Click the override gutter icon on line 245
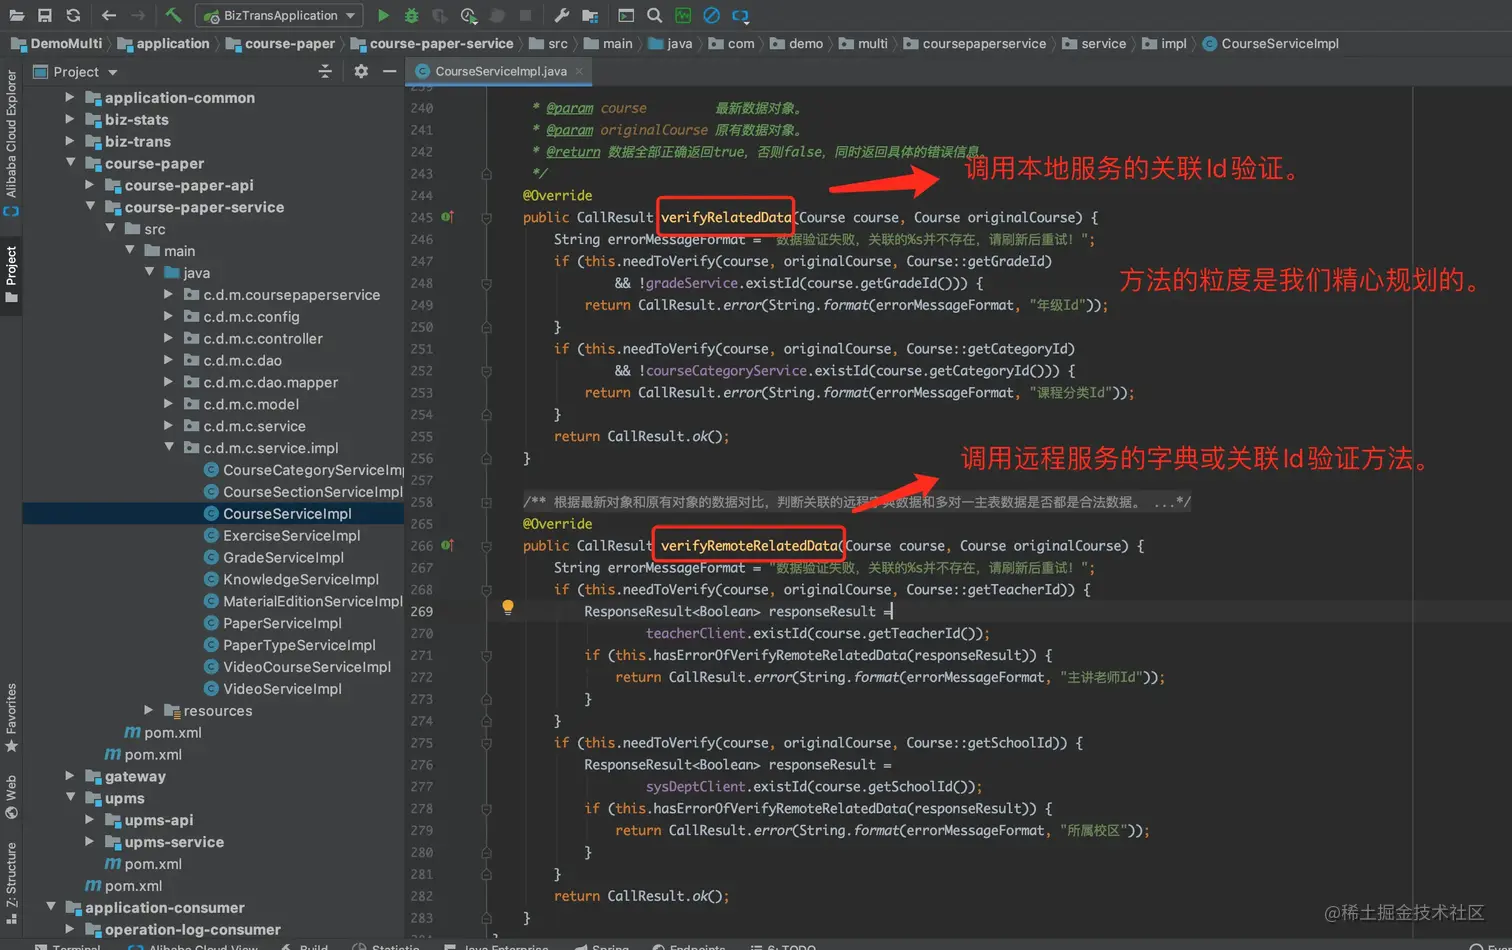This screenshot has width=1512, height=950. [447, 217]
